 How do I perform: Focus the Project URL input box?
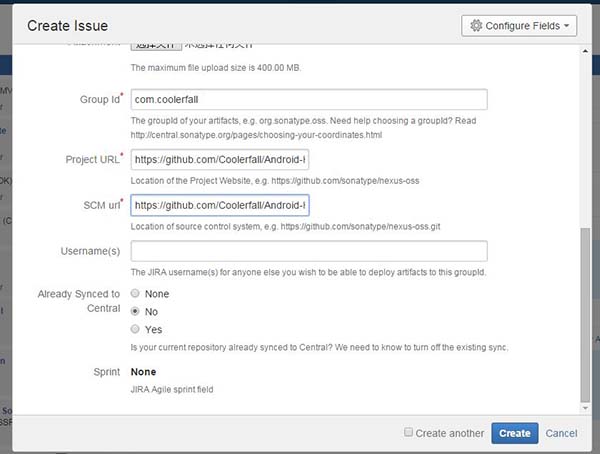coord(220,159)
